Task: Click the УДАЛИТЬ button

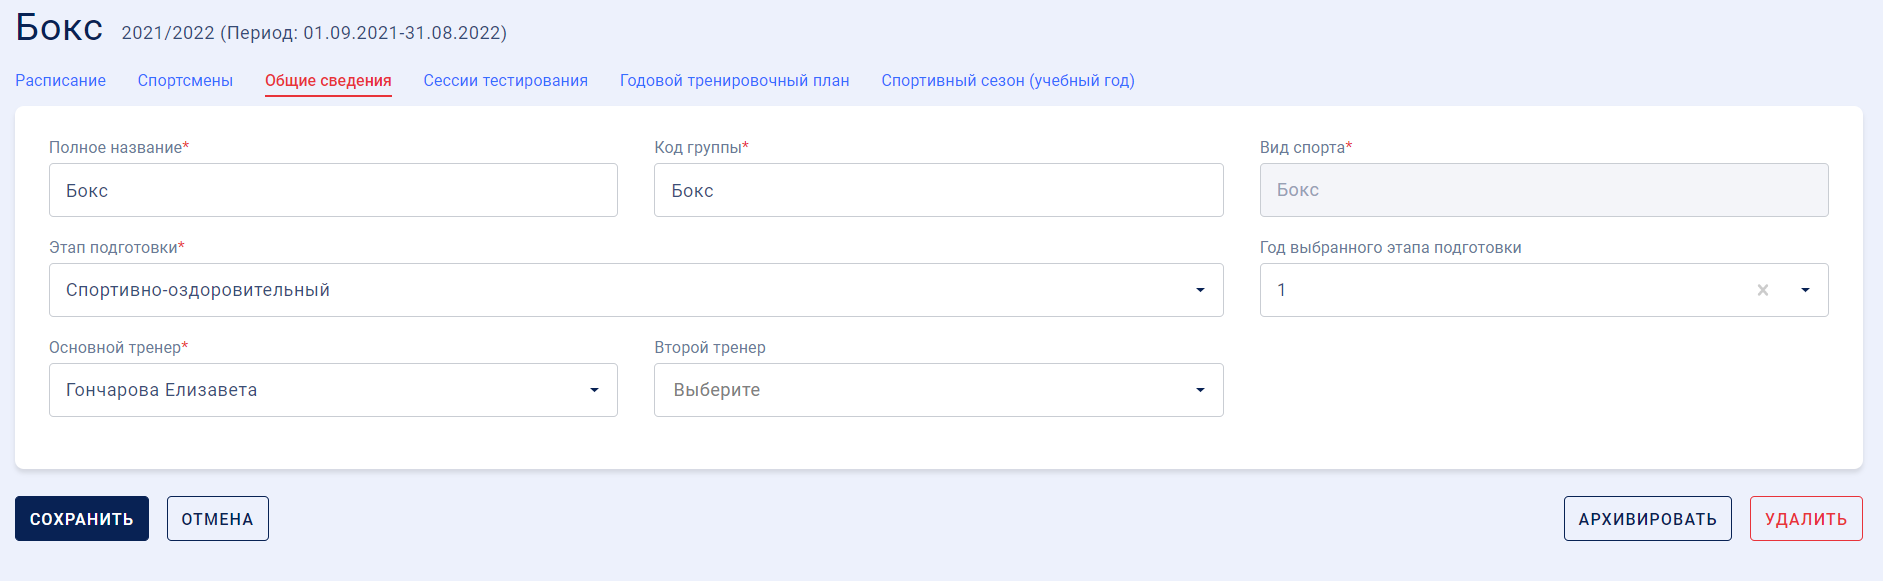Action: (x=1806, y=519)
